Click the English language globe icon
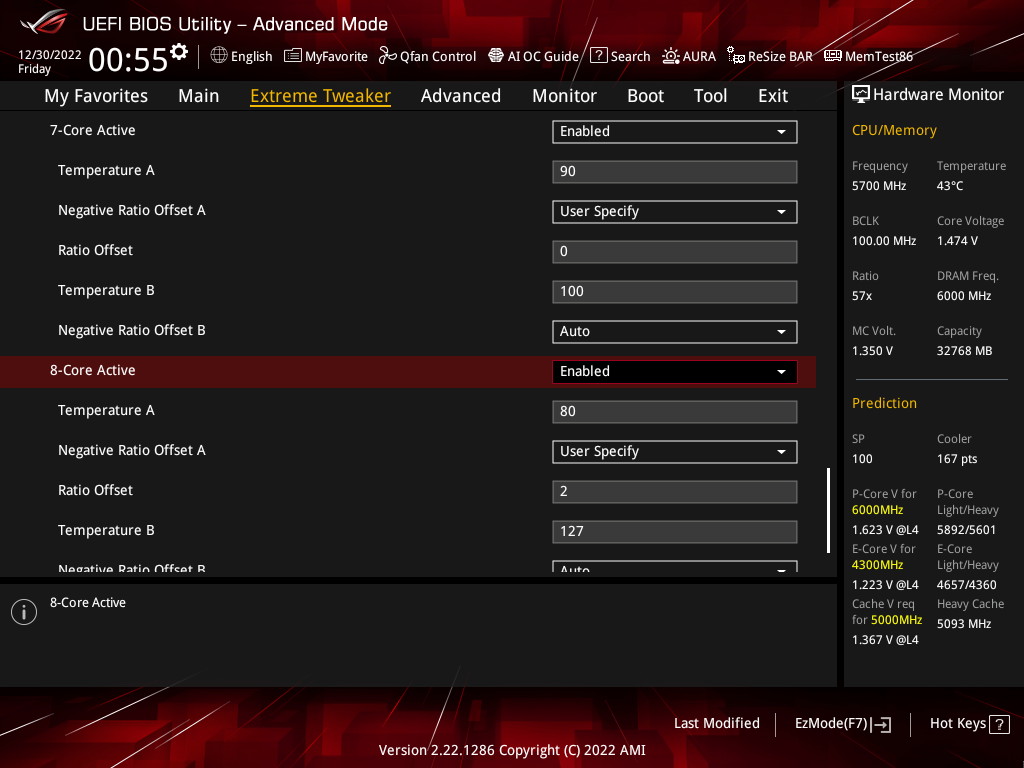1024x768 pixels. (219, 56)
